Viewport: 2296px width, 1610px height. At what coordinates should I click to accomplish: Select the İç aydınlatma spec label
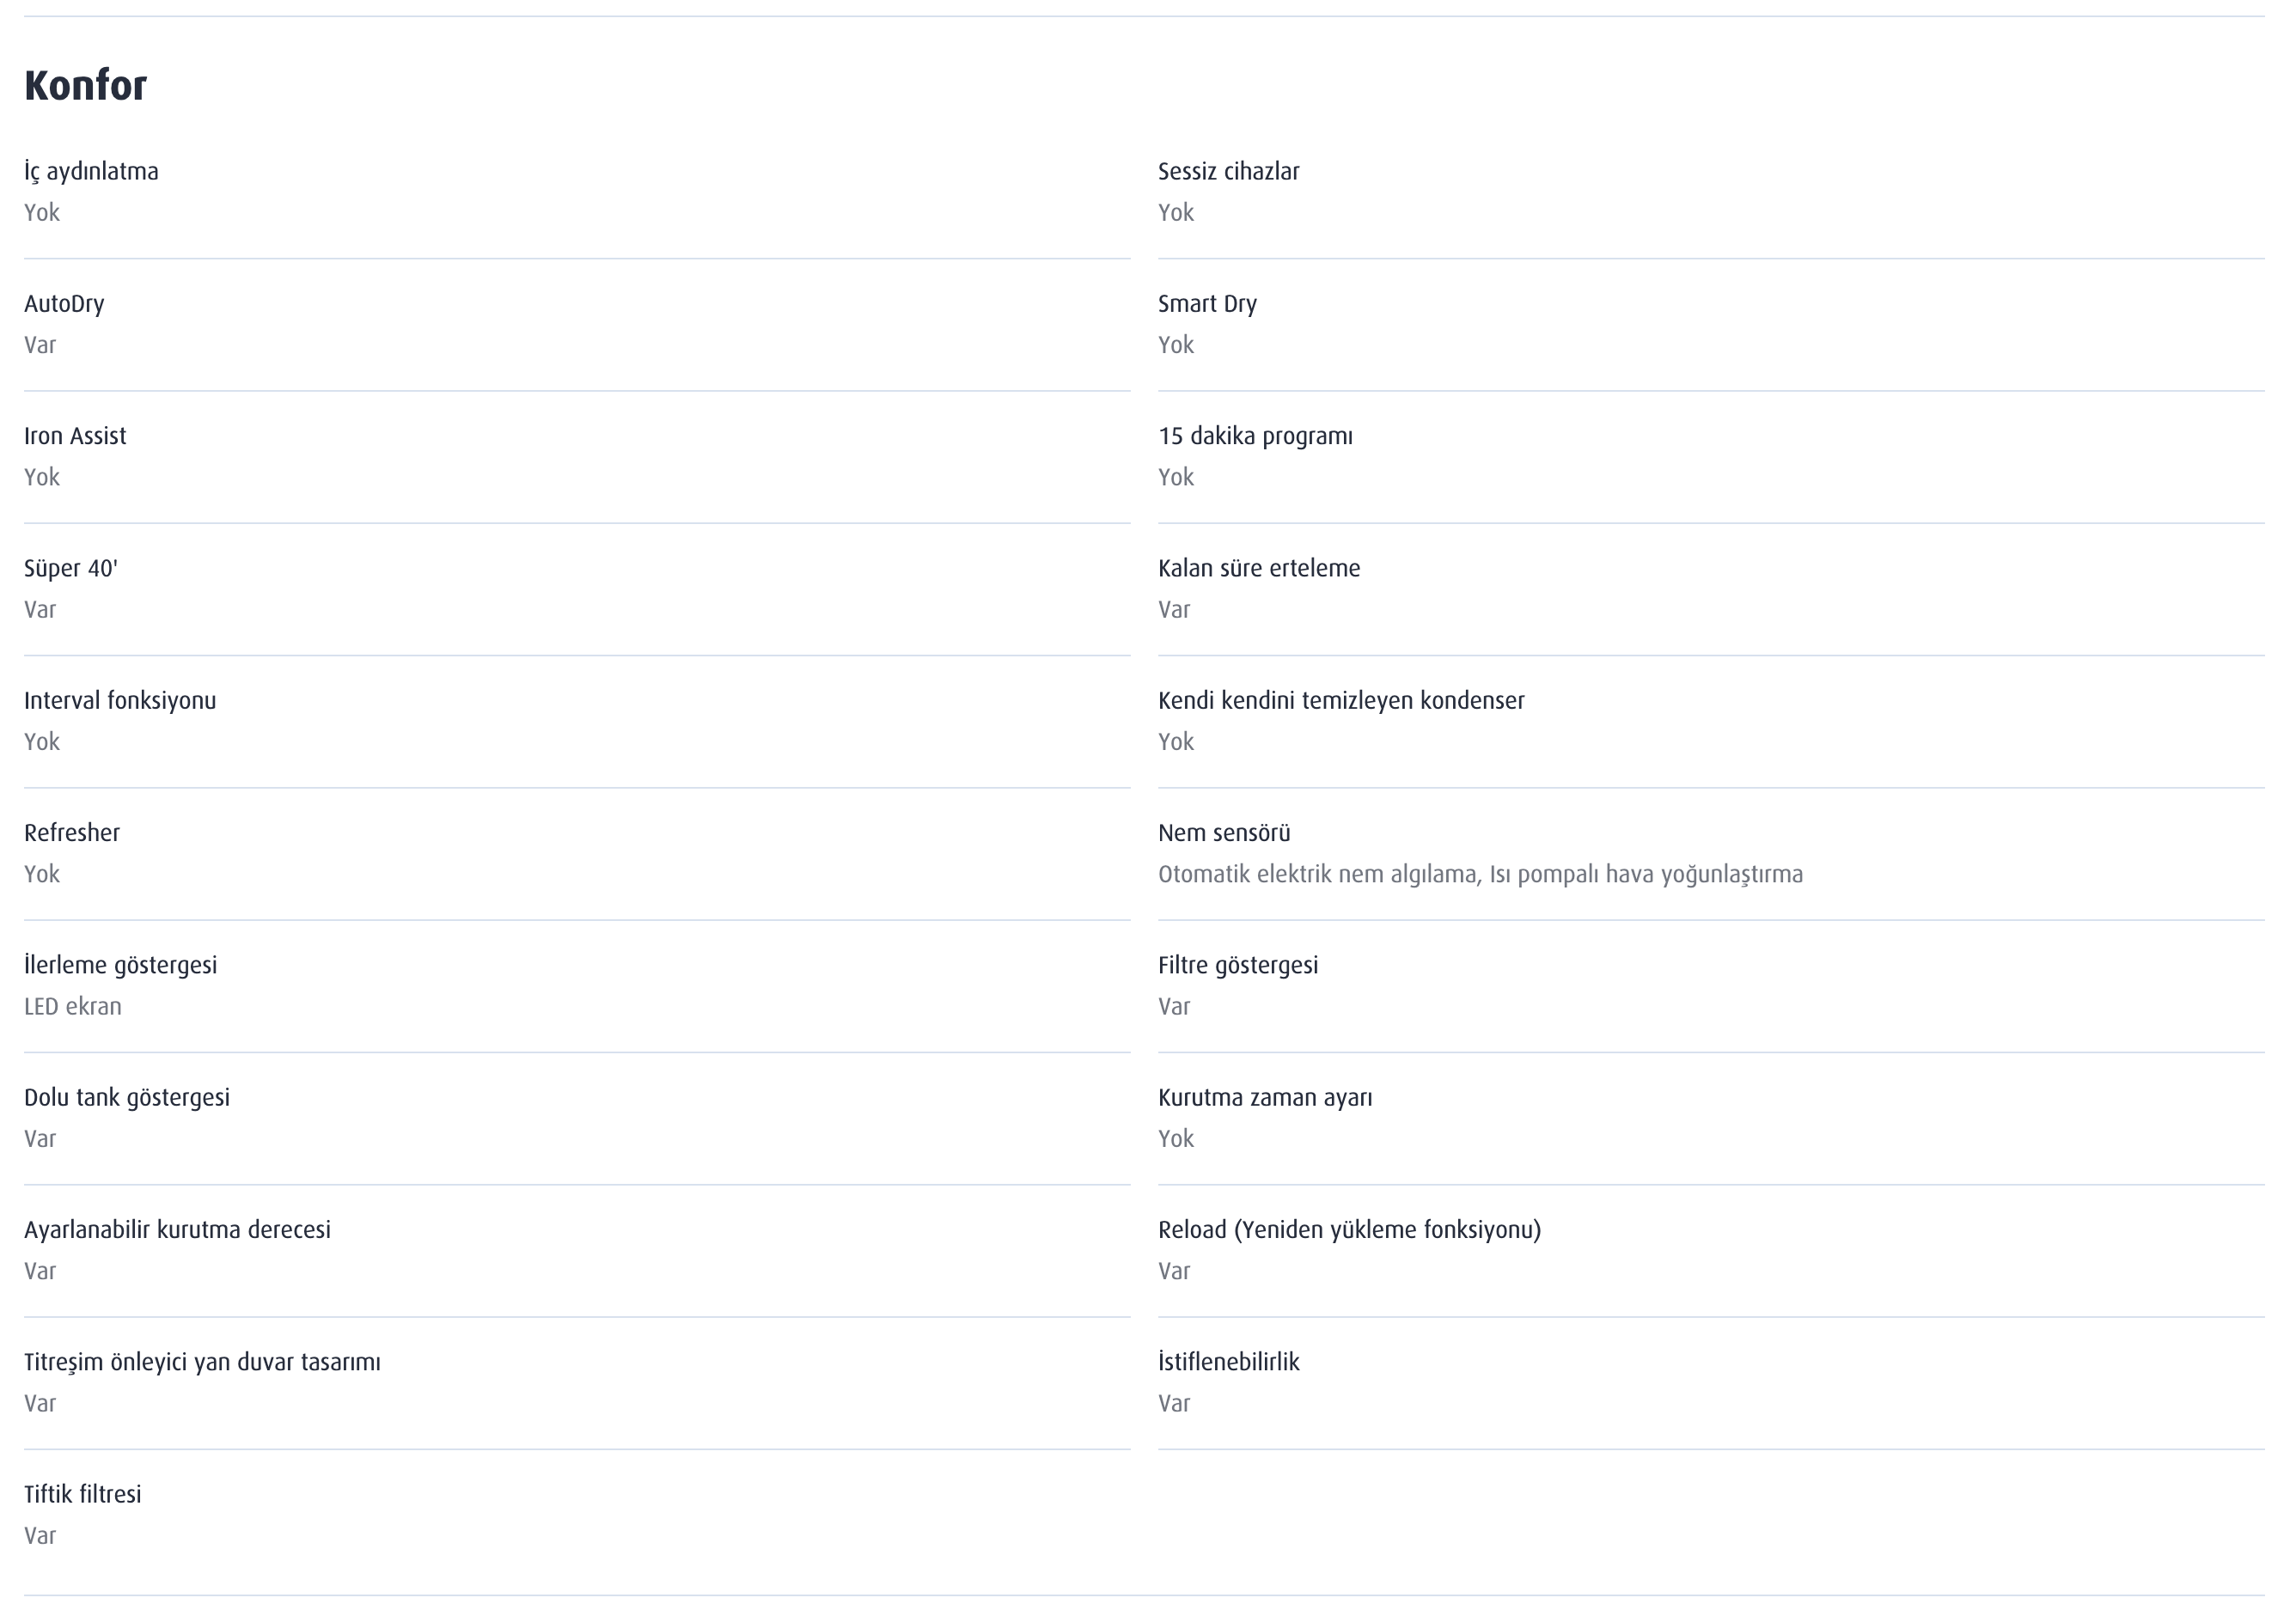[x=91, y=172]
